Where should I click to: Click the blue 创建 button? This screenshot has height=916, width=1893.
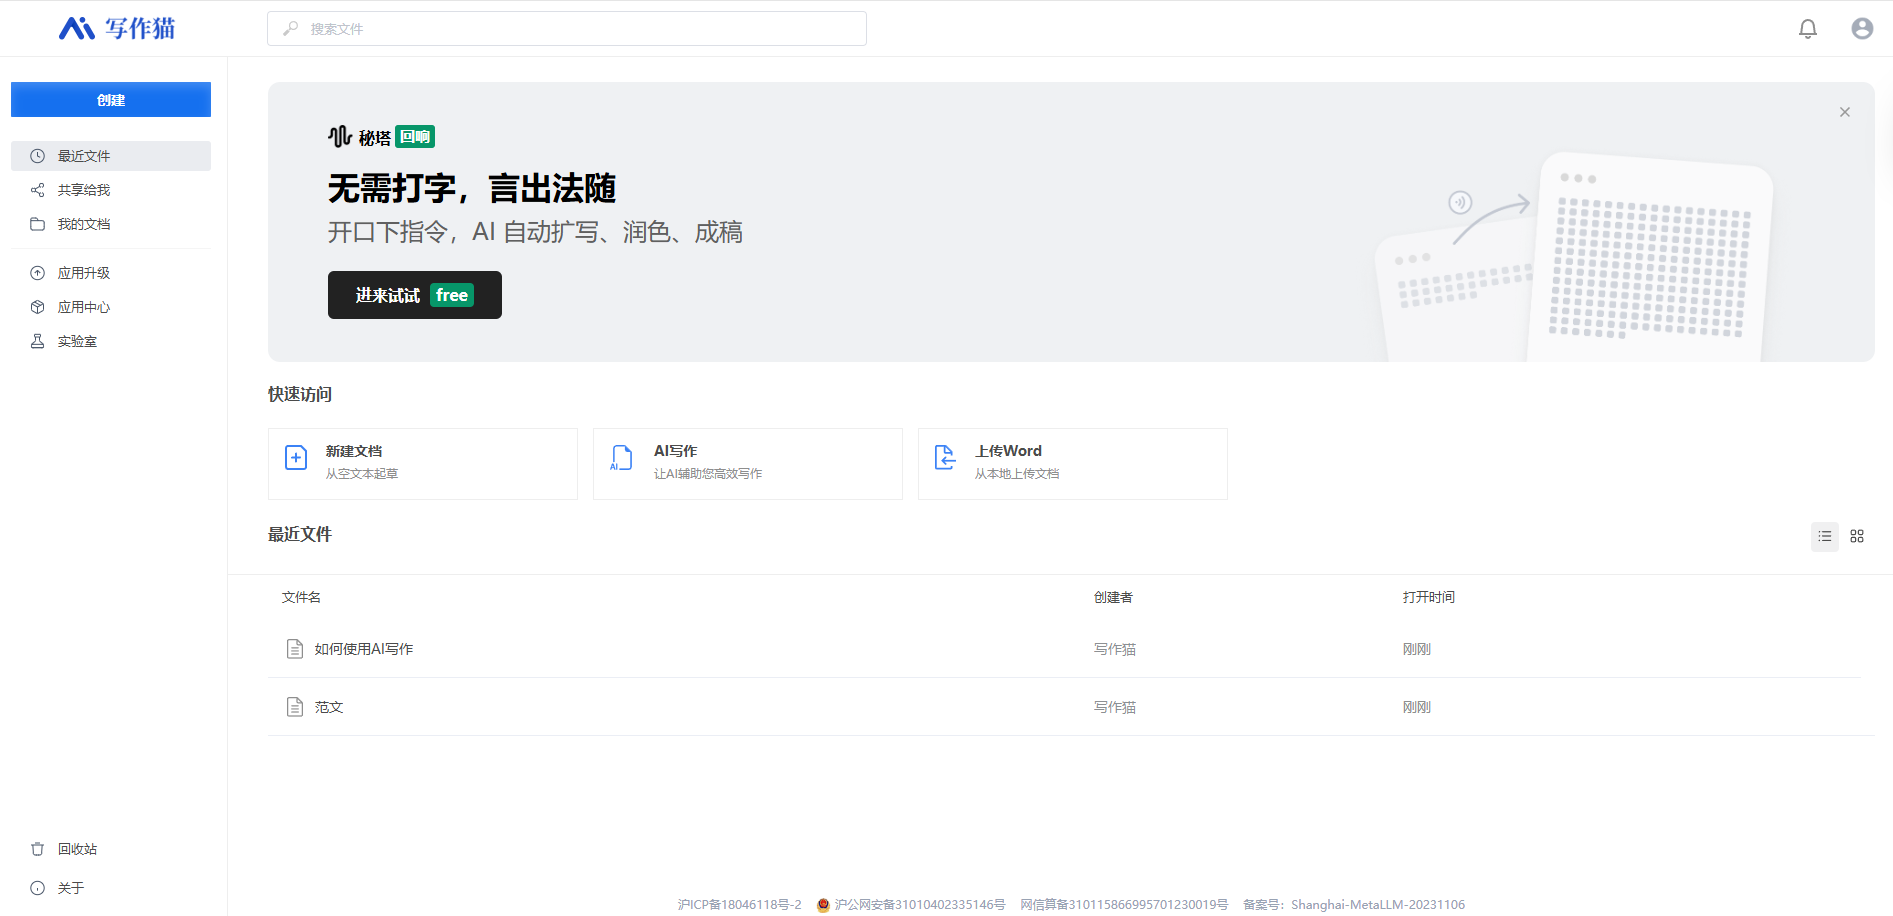pyautogui.click(x=111, y=100)
